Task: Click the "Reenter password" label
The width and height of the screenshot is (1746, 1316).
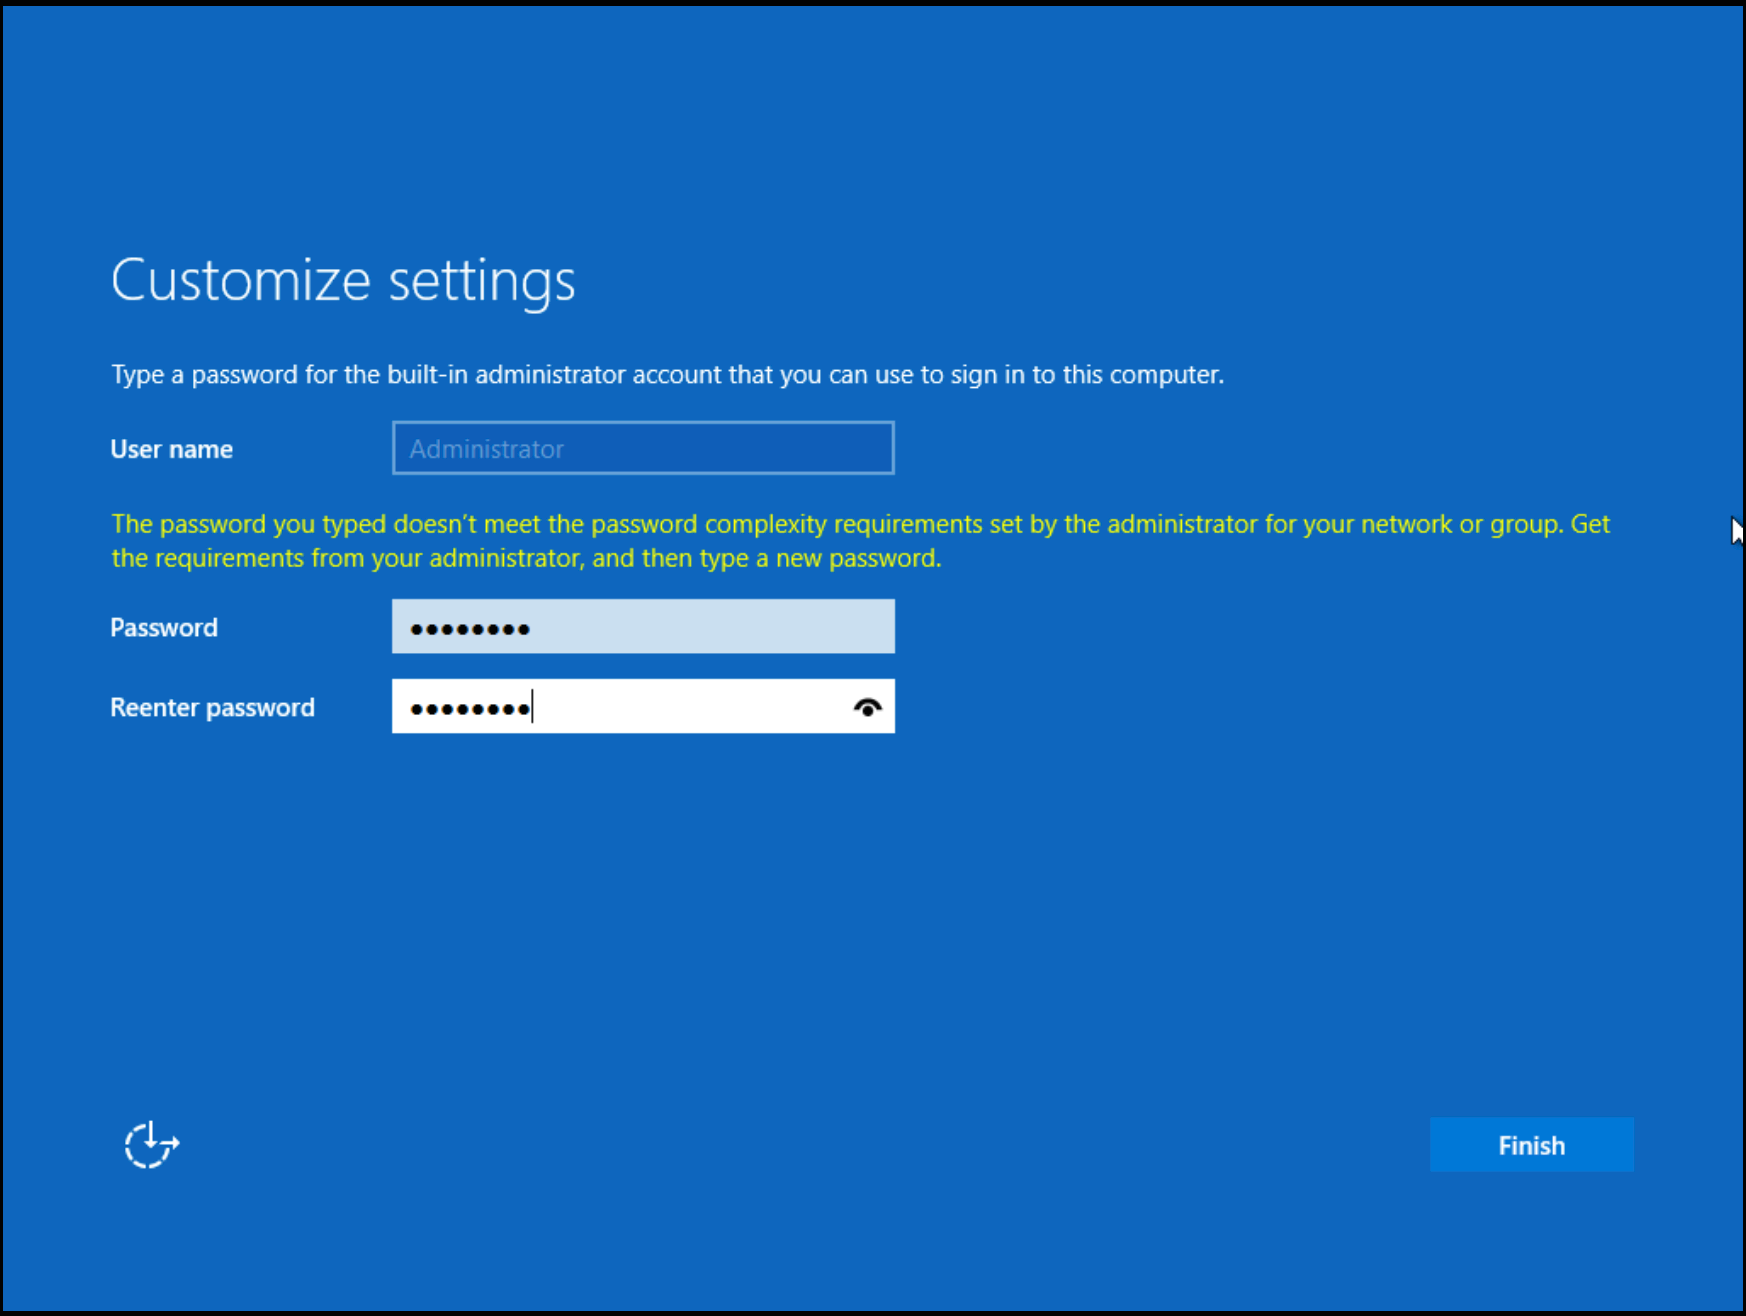Action: (212, 707)
